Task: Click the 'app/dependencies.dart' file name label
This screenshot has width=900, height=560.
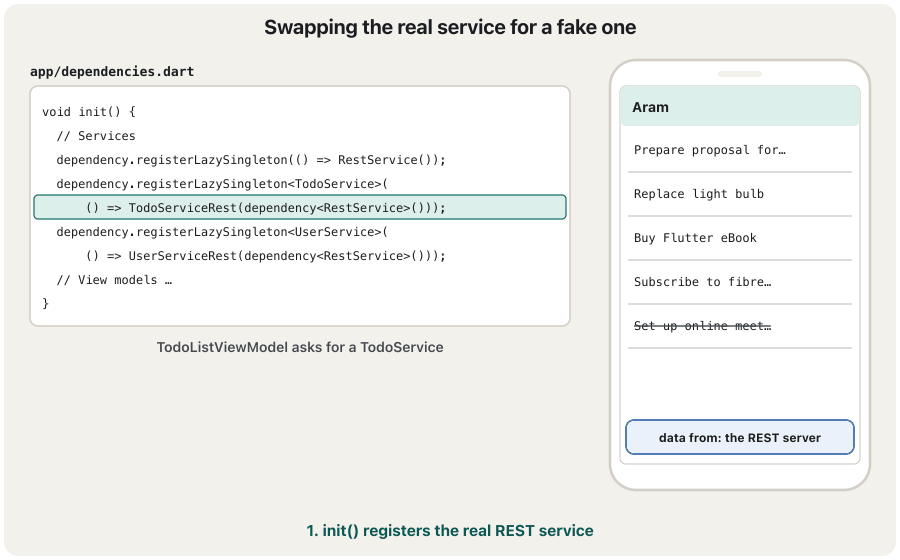Action: pos(112,72)
